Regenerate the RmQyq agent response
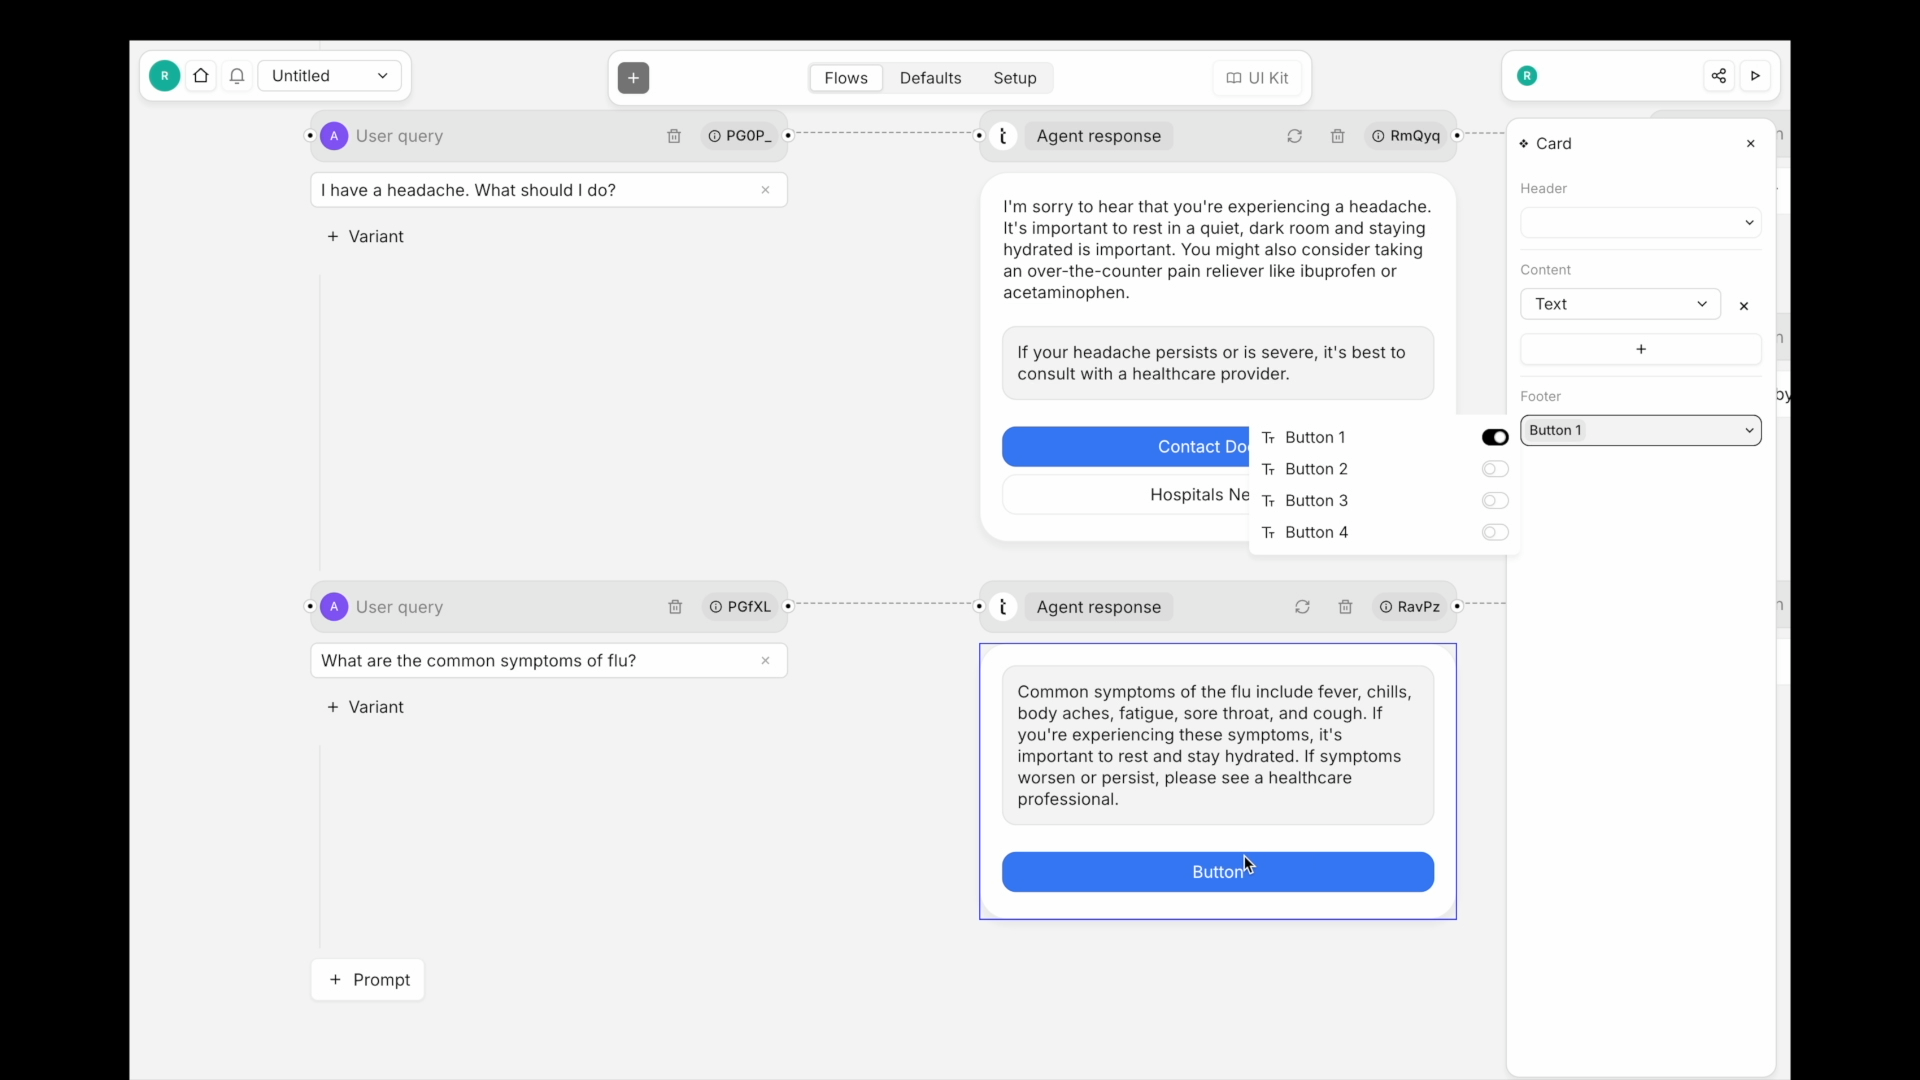This screenshot has height=1080, width=1920. tap(1294, 136)
